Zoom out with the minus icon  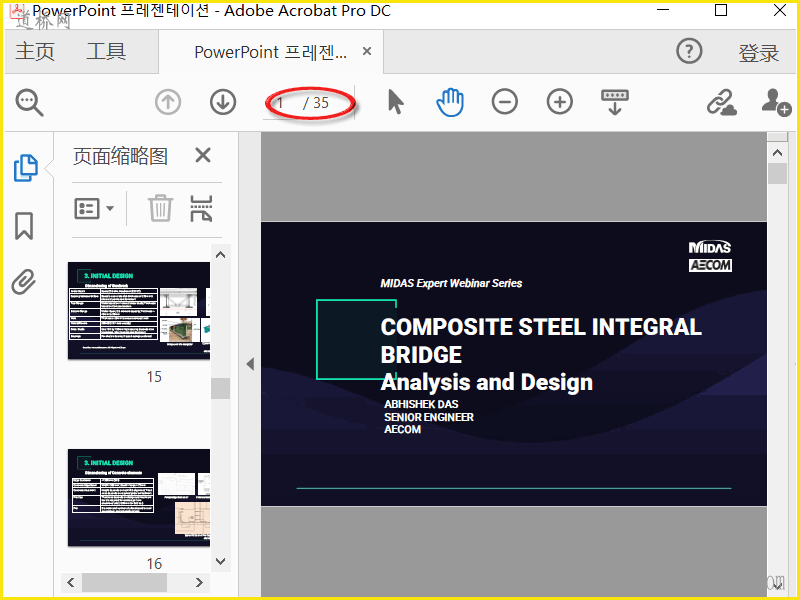point(505,102)
